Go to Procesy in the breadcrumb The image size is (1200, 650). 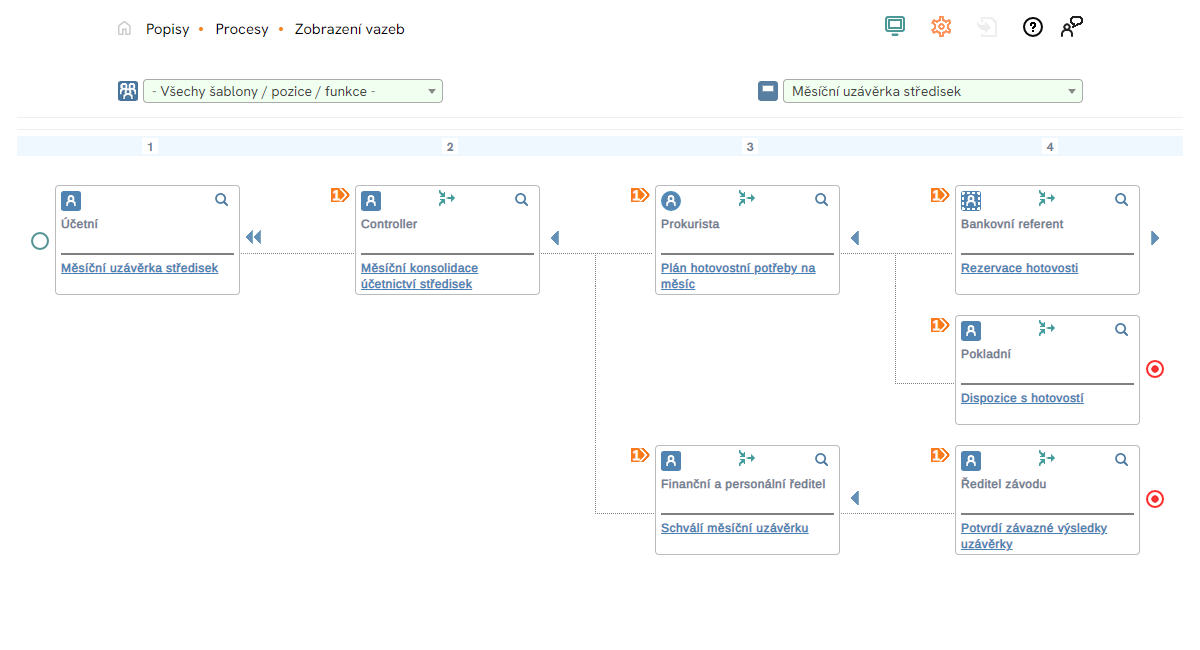242,29
